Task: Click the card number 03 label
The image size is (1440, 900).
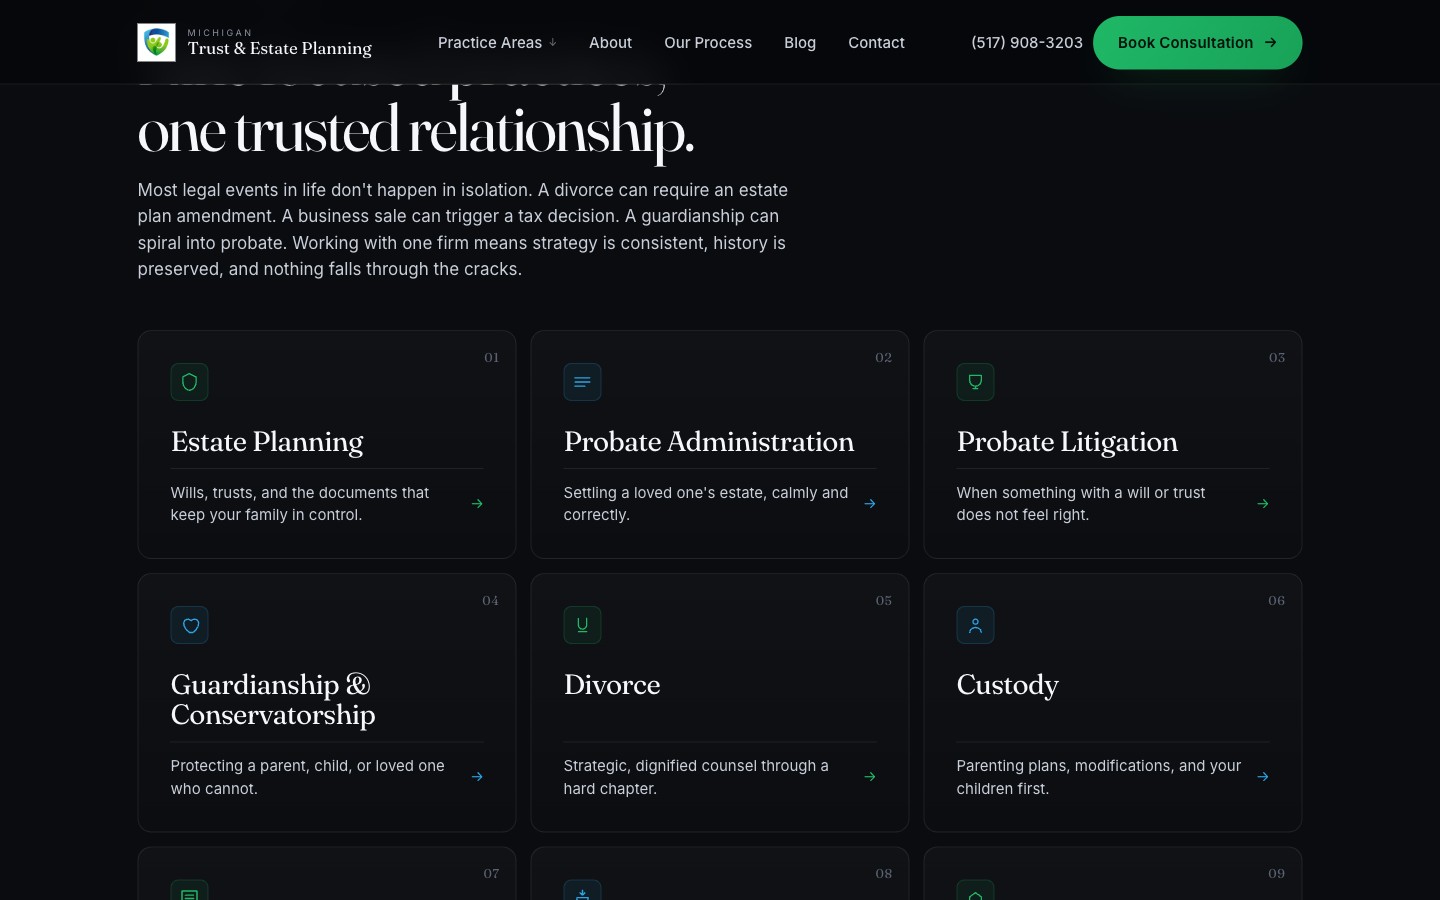Action: pyautogui.click(x=1277, y=357)
